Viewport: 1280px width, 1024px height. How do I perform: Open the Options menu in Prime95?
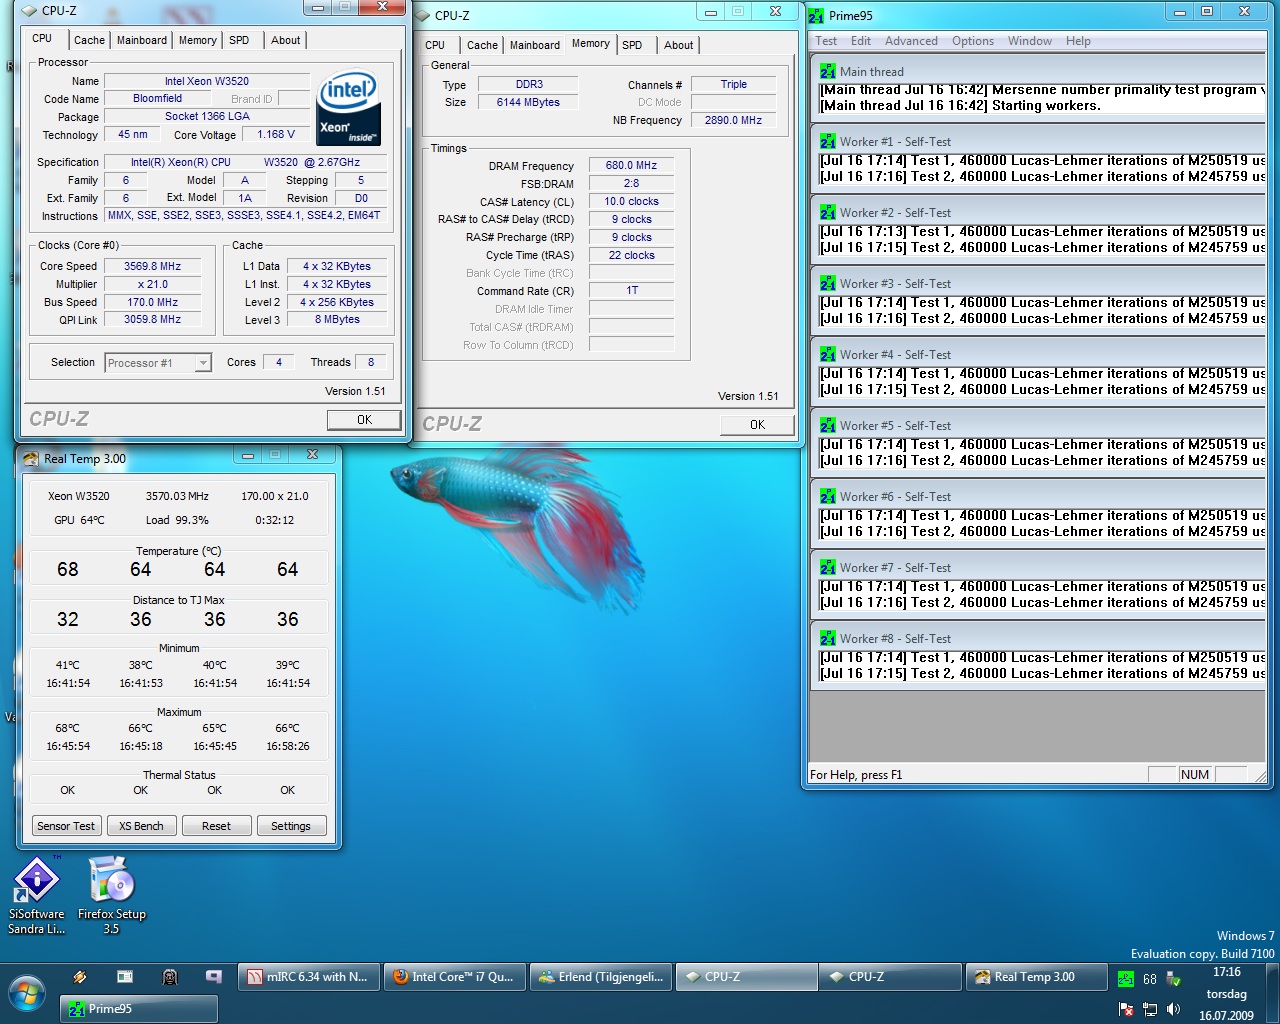coord(973,41)
